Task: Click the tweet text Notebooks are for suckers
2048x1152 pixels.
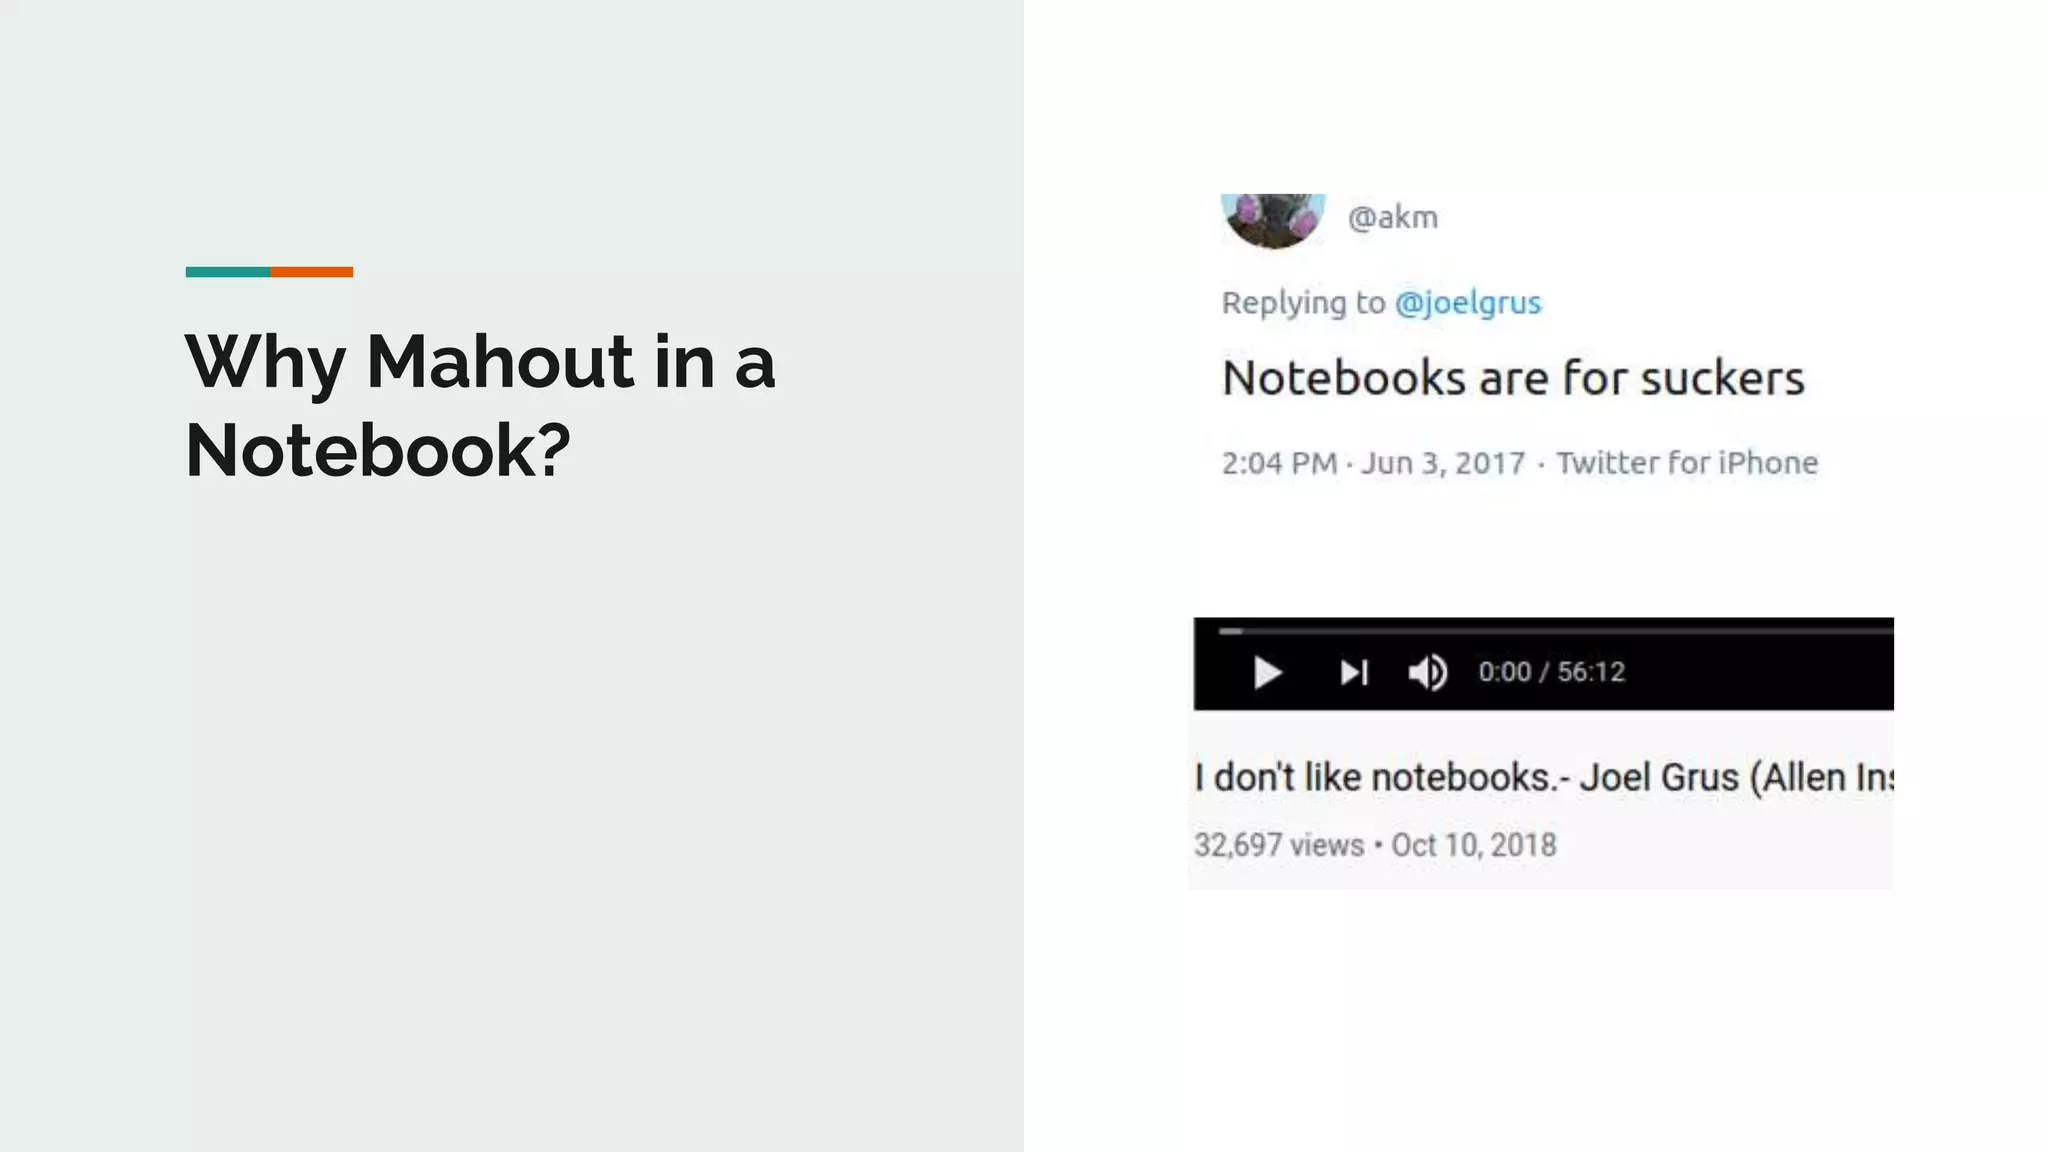Action: tap(1513, 378)
